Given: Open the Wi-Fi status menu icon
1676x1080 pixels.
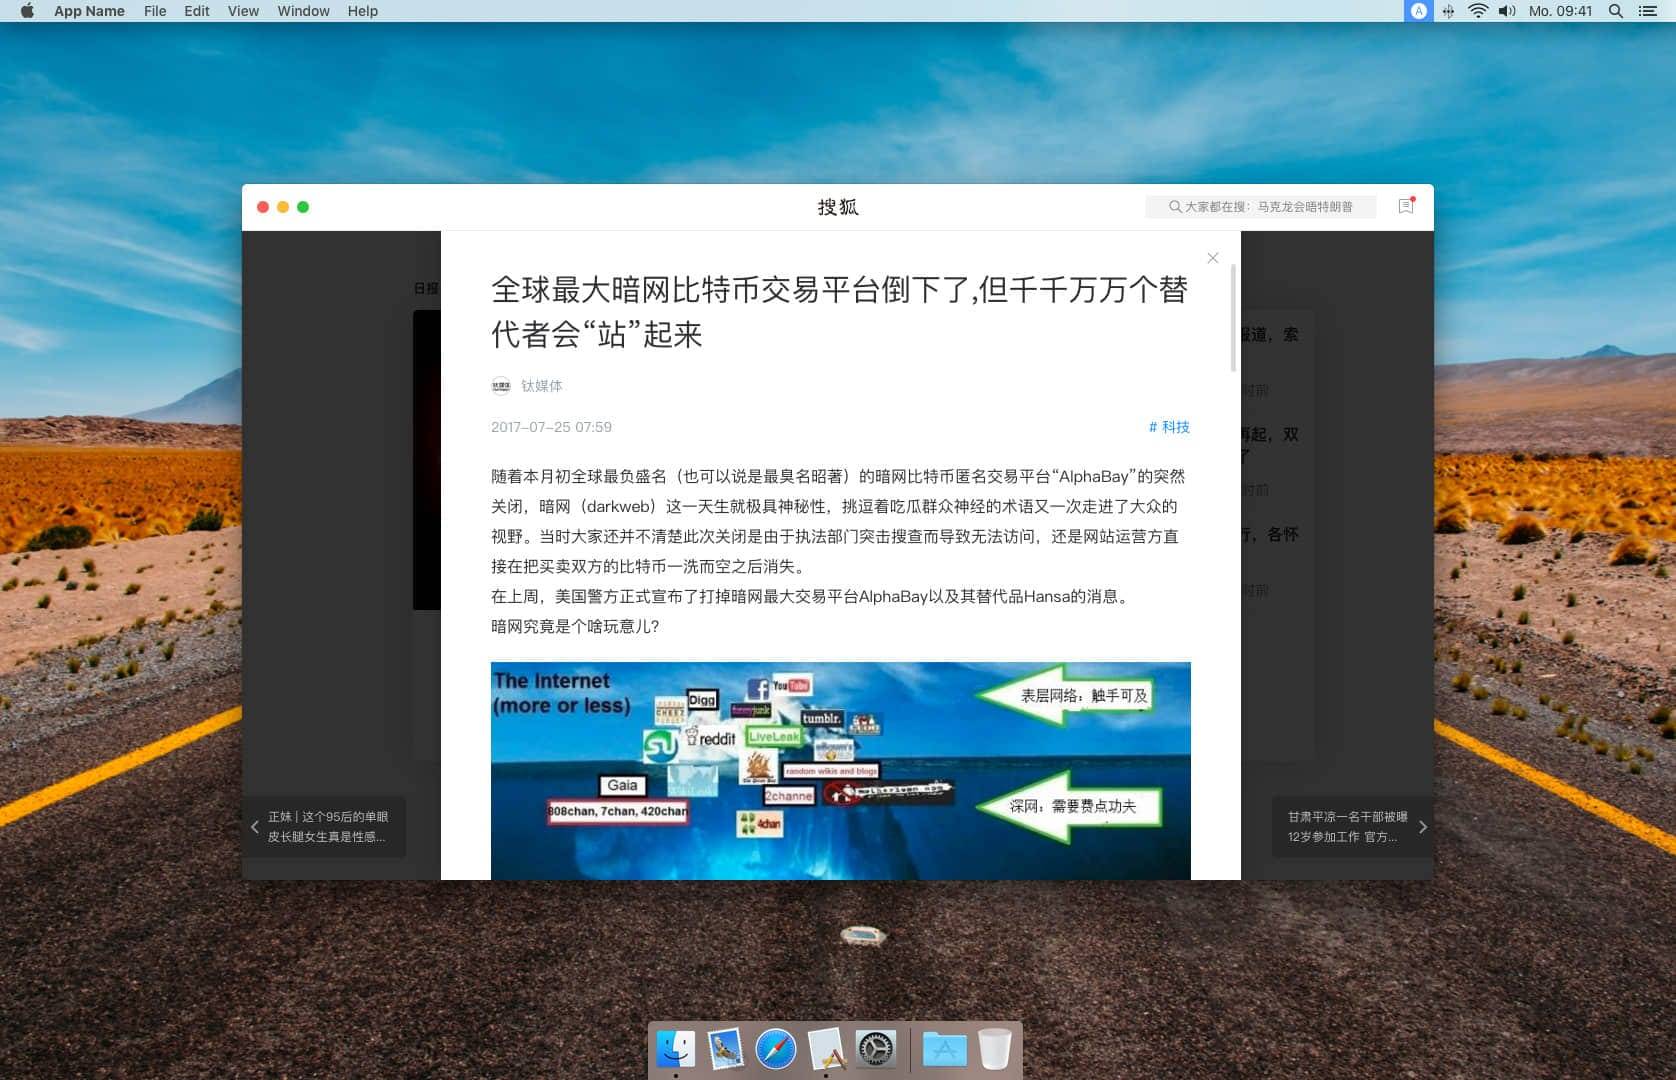Looking at the screenshot, I should 1477,11.
